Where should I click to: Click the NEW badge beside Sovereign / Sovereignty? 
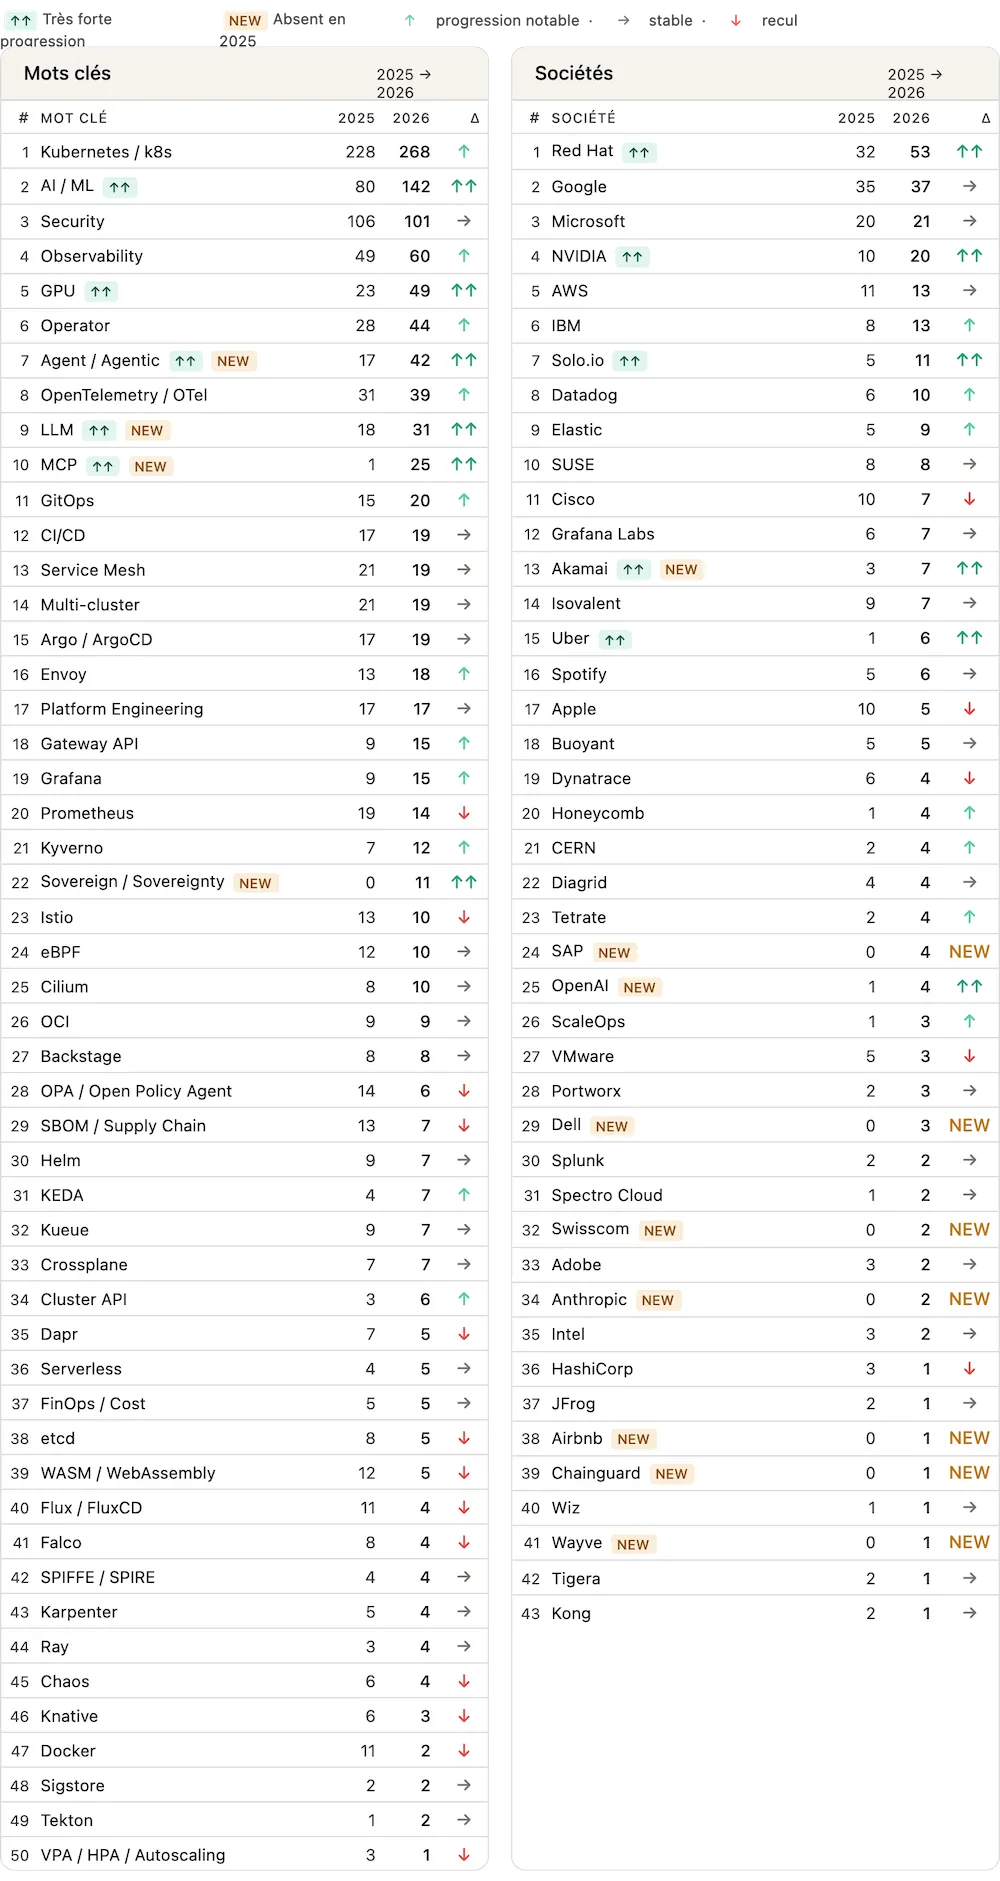pos(255,883)
